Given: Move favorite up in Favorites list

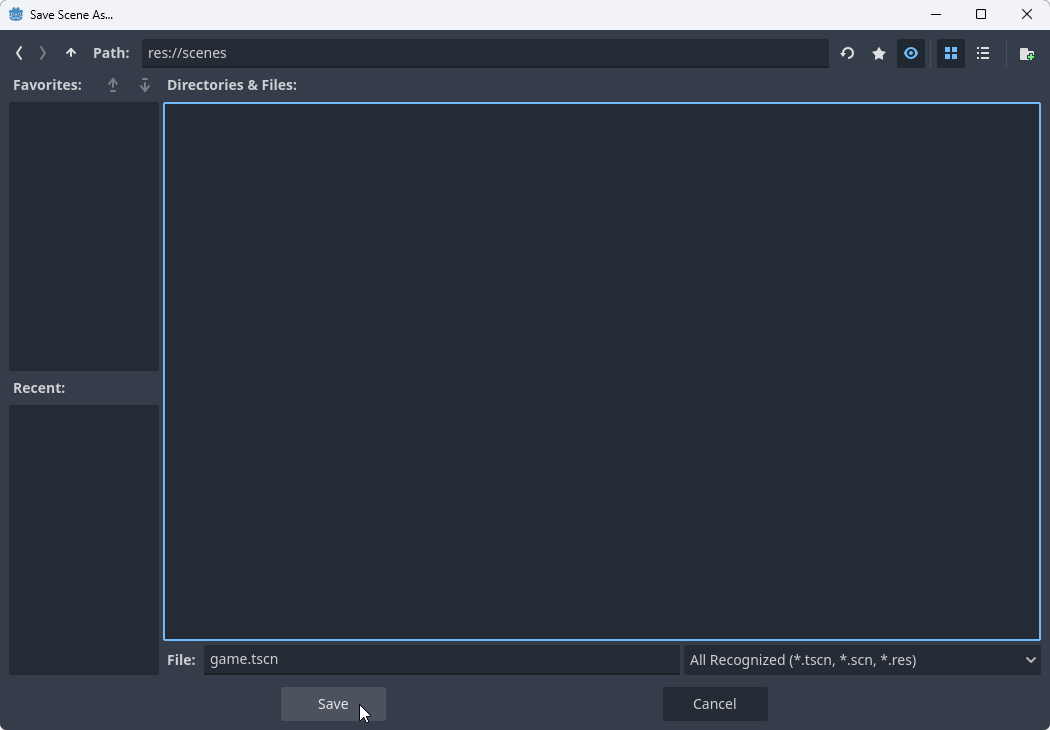Looking at the screenshot, I should (x=113, y=85).
